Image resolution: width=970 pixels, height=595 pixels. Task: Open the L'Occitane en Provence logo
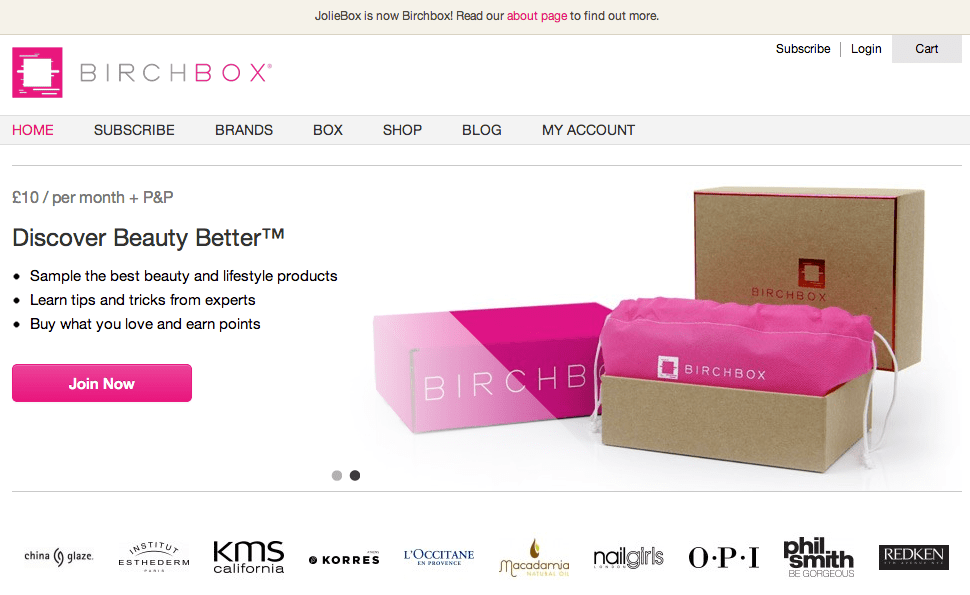(439, 557)
